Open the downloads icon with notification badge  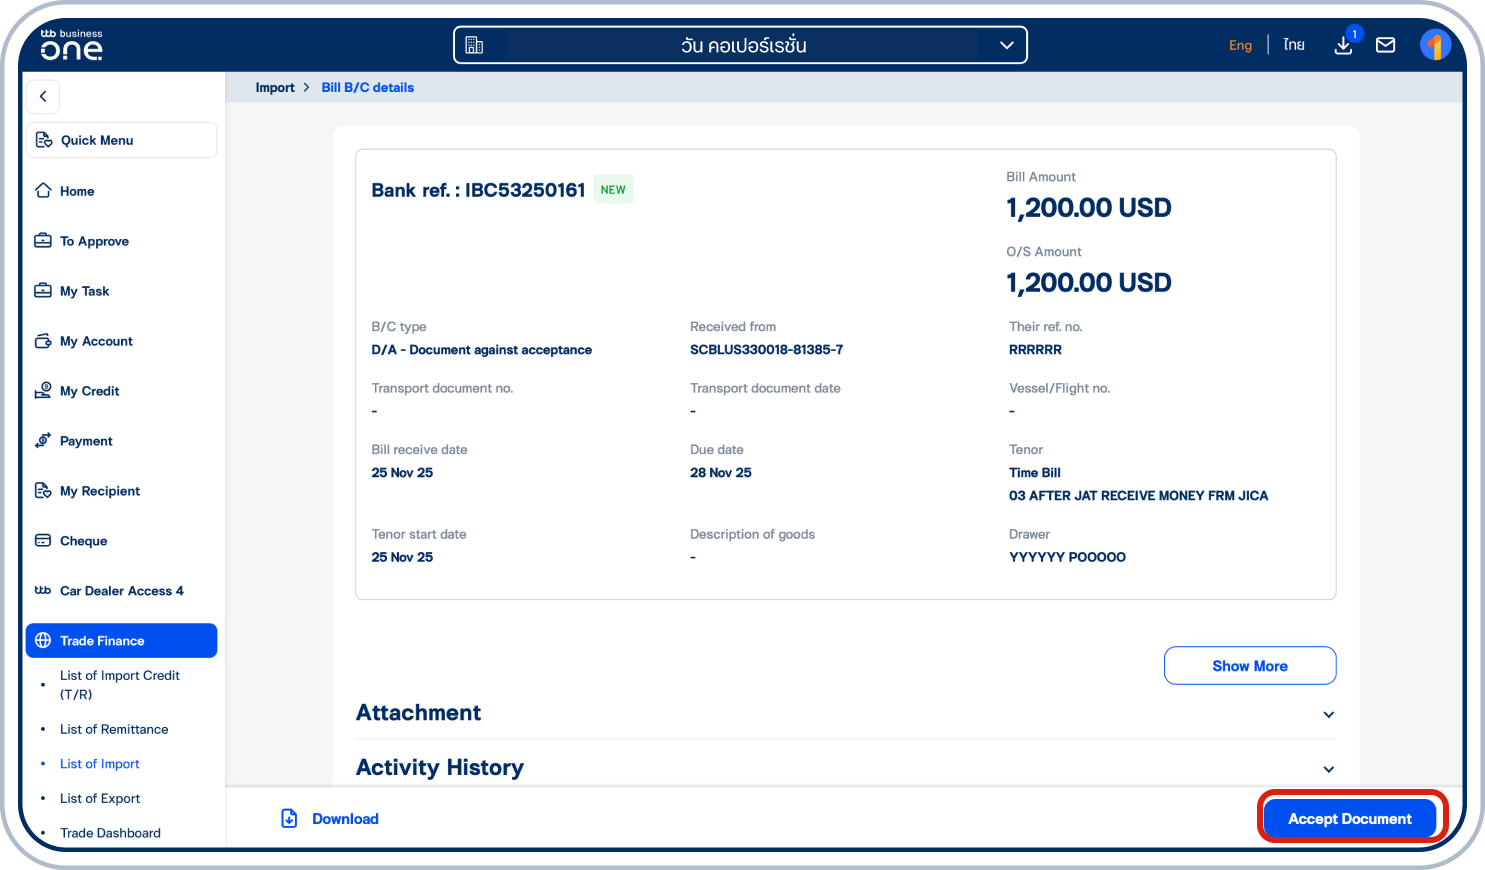tap(1343, 45)
